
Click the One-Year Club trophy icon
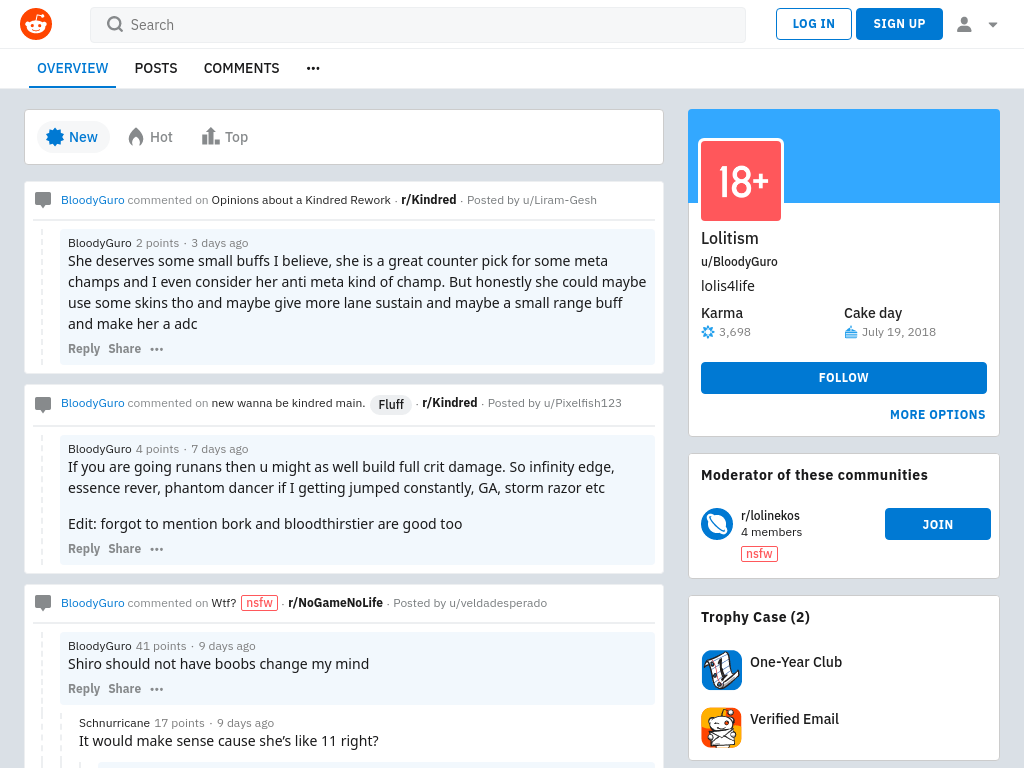click(722, 670)
